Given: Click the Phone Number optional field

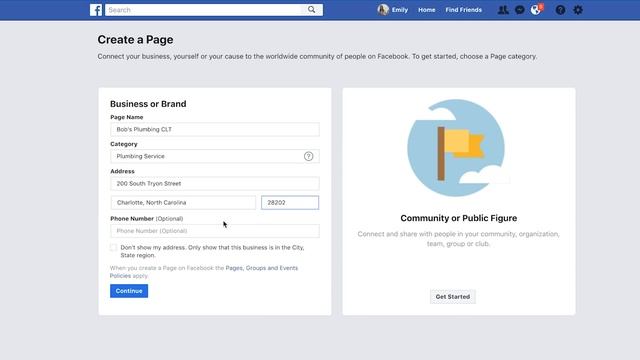Looking at the screenshot, I should [215, 231].
